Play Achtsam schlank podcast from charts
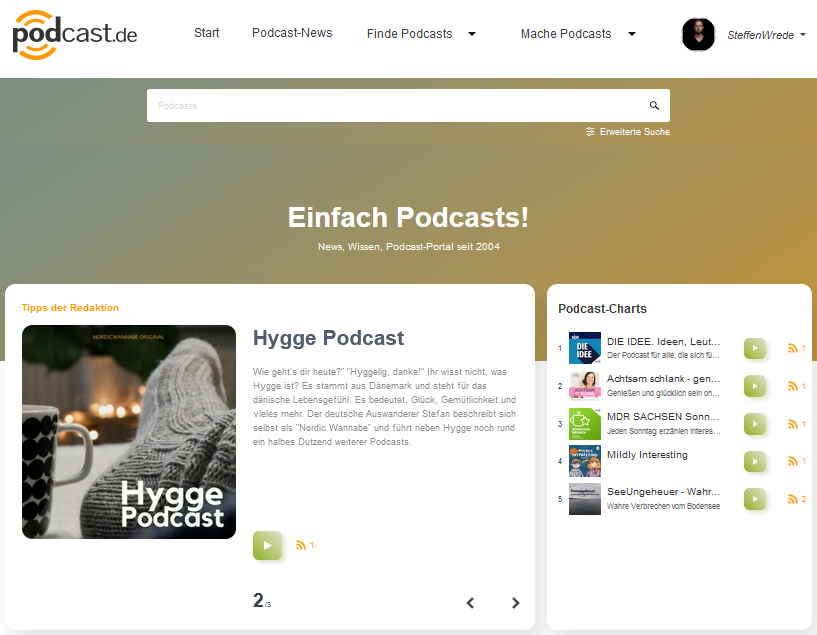Viewport: 817px width, 635px height. point(754,386)
